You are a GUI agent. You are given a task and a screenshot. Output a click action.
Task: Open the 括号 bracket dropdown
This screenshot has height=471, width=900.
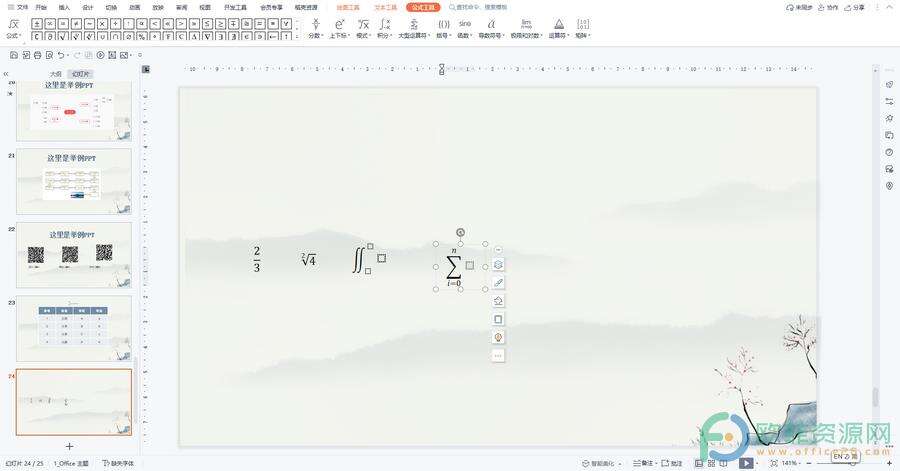pos(443,29)
